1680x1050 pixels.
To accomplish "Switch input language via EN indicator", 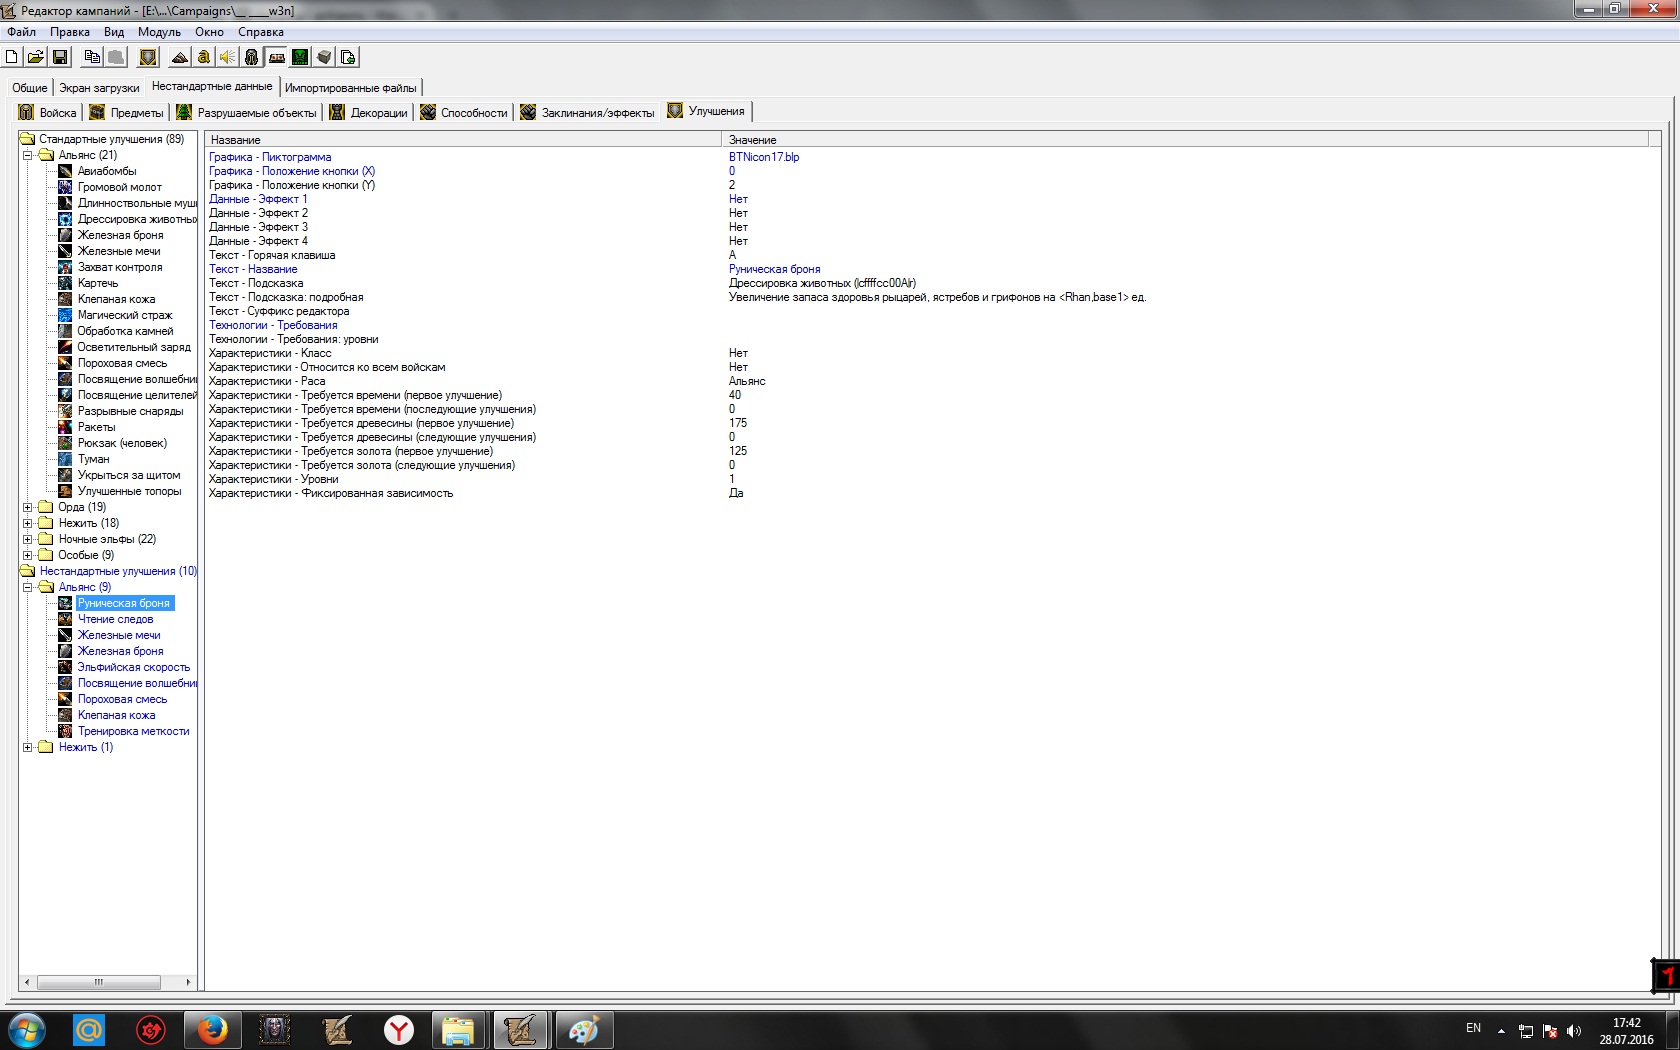I will click(x=1473, y=1028).
